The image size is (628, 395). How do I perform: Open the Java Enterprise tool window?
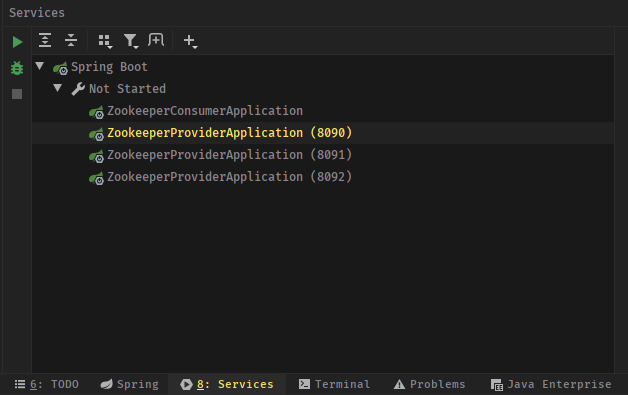pyautogui.click(x=551, y=384)
